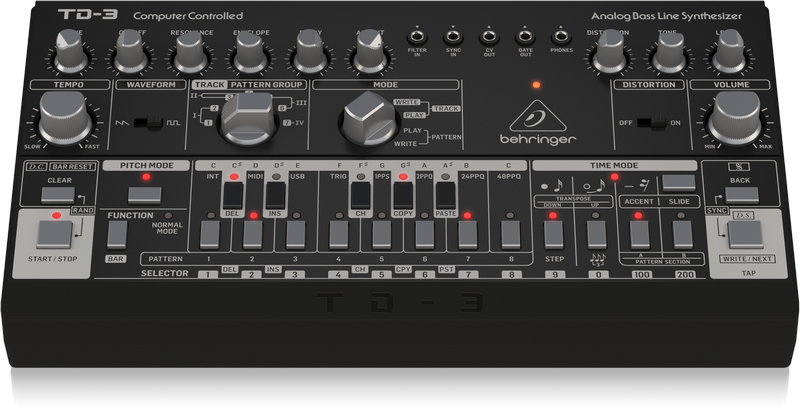Click the Behringer triangle logo
The height and width of the screenshot is (410, 800).
(540, 119)
